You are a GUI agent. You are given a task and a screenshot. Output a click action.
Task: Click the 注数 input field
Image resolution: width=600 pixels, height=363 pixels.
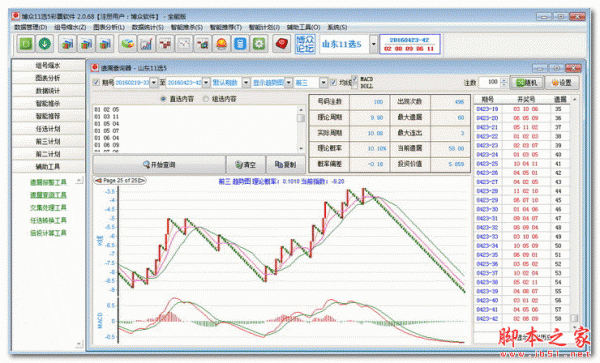[x=489, y=82]
